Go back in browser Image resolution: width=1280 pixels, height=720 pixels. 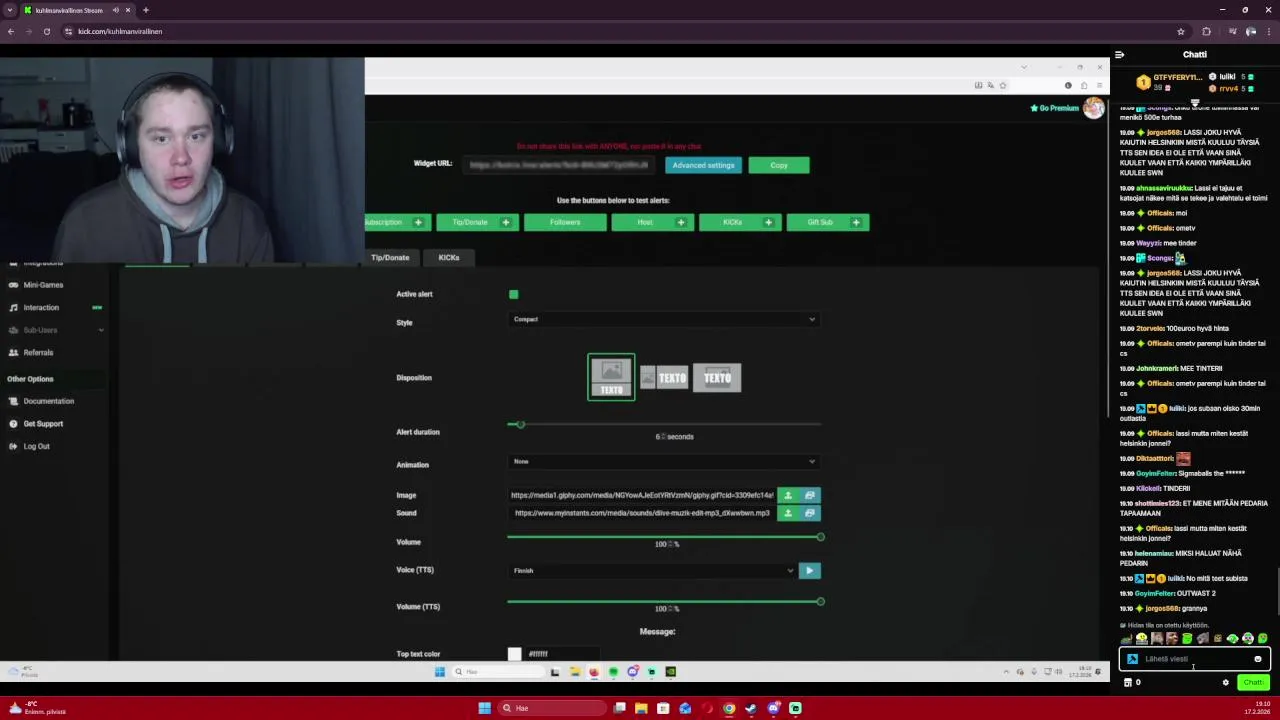11,31
